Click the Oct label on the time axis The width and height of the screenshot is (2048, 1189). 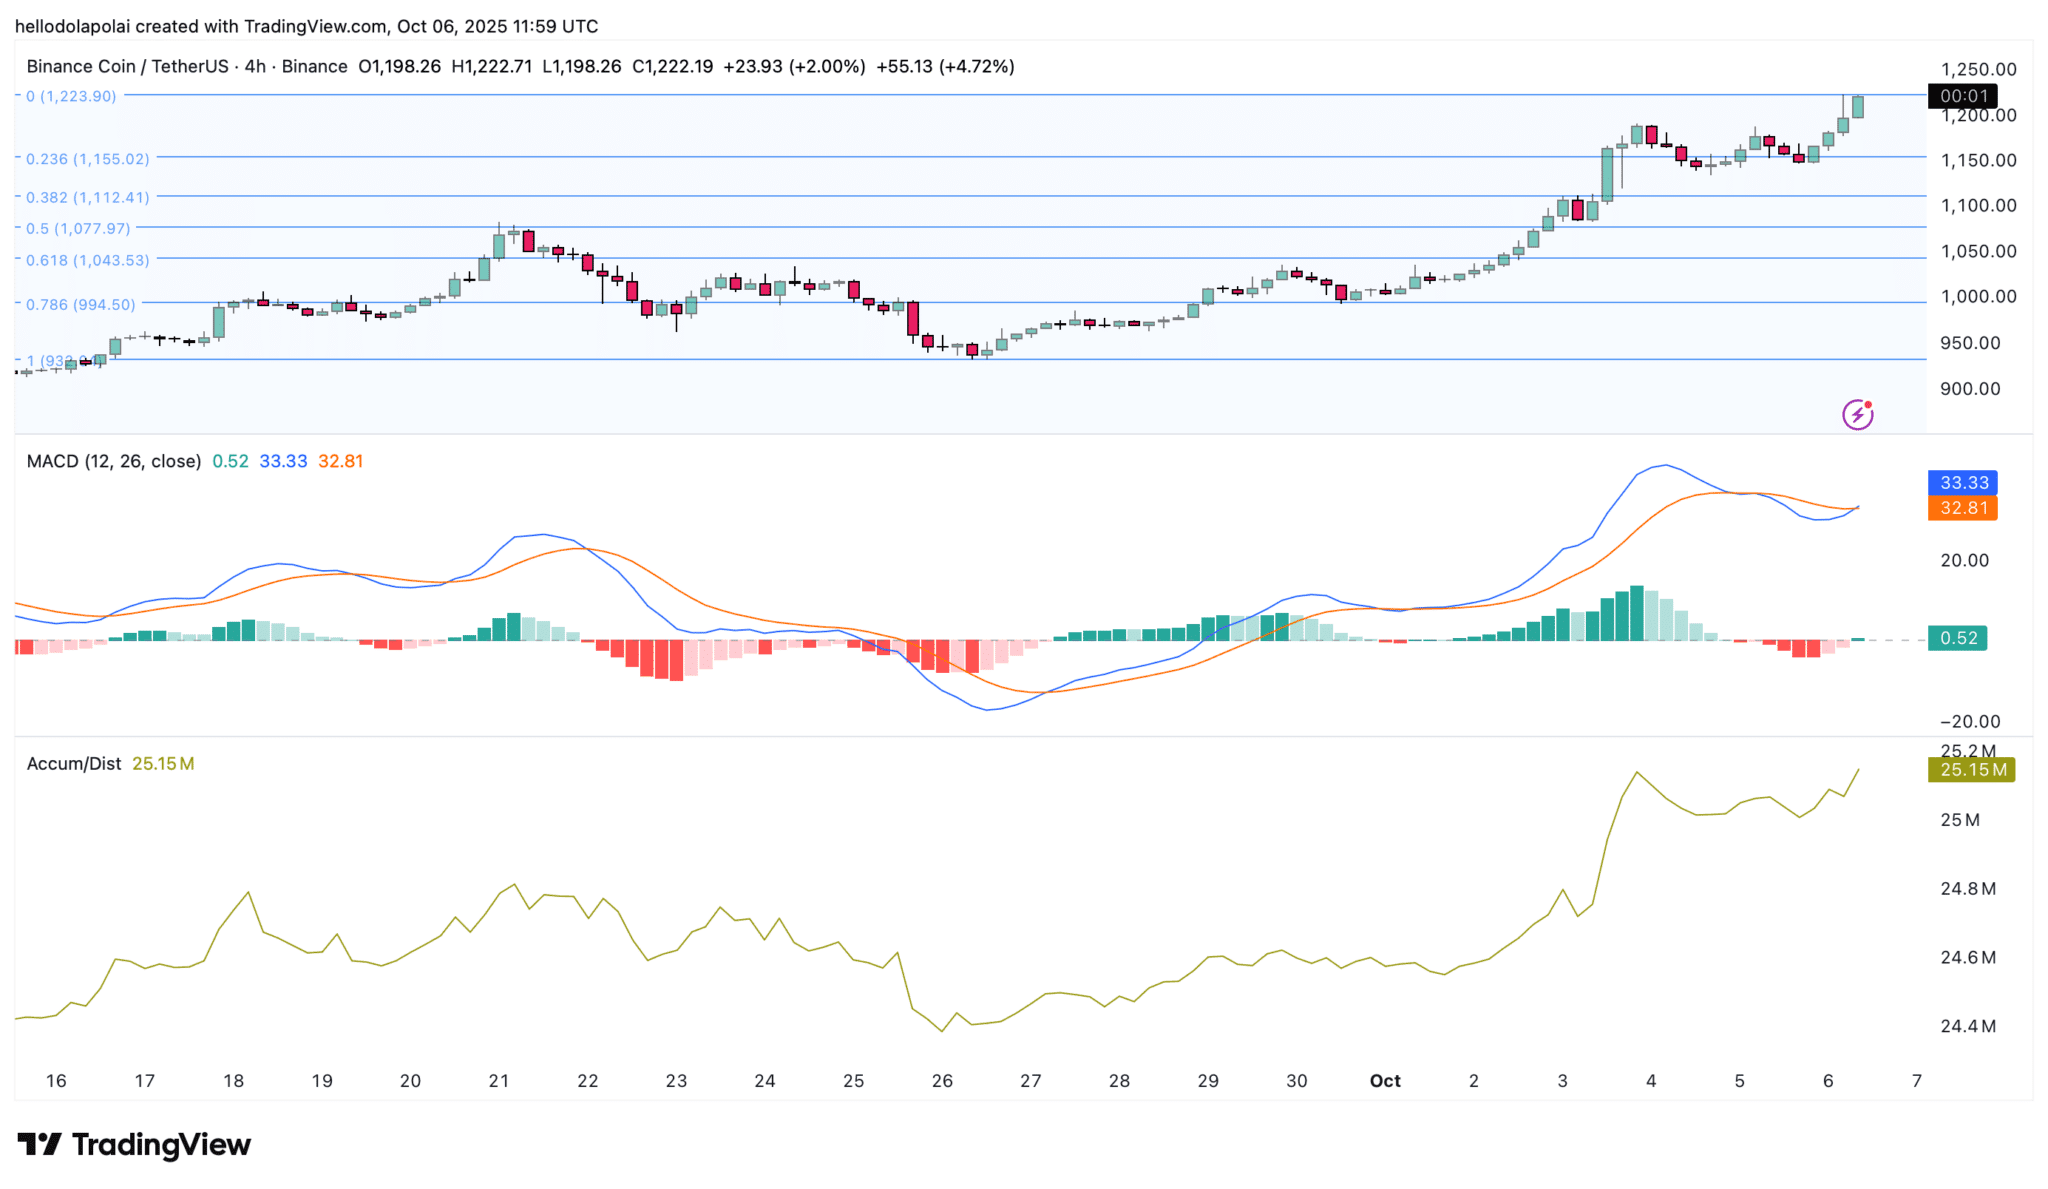(1385, 1081)
